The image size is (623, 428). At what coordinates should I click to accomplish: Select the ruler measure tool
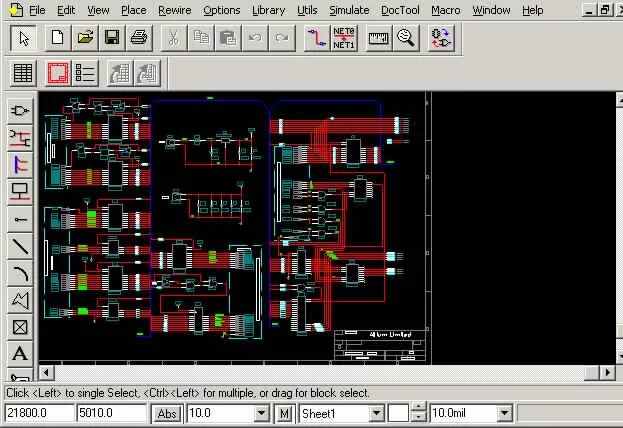point(378,38)
